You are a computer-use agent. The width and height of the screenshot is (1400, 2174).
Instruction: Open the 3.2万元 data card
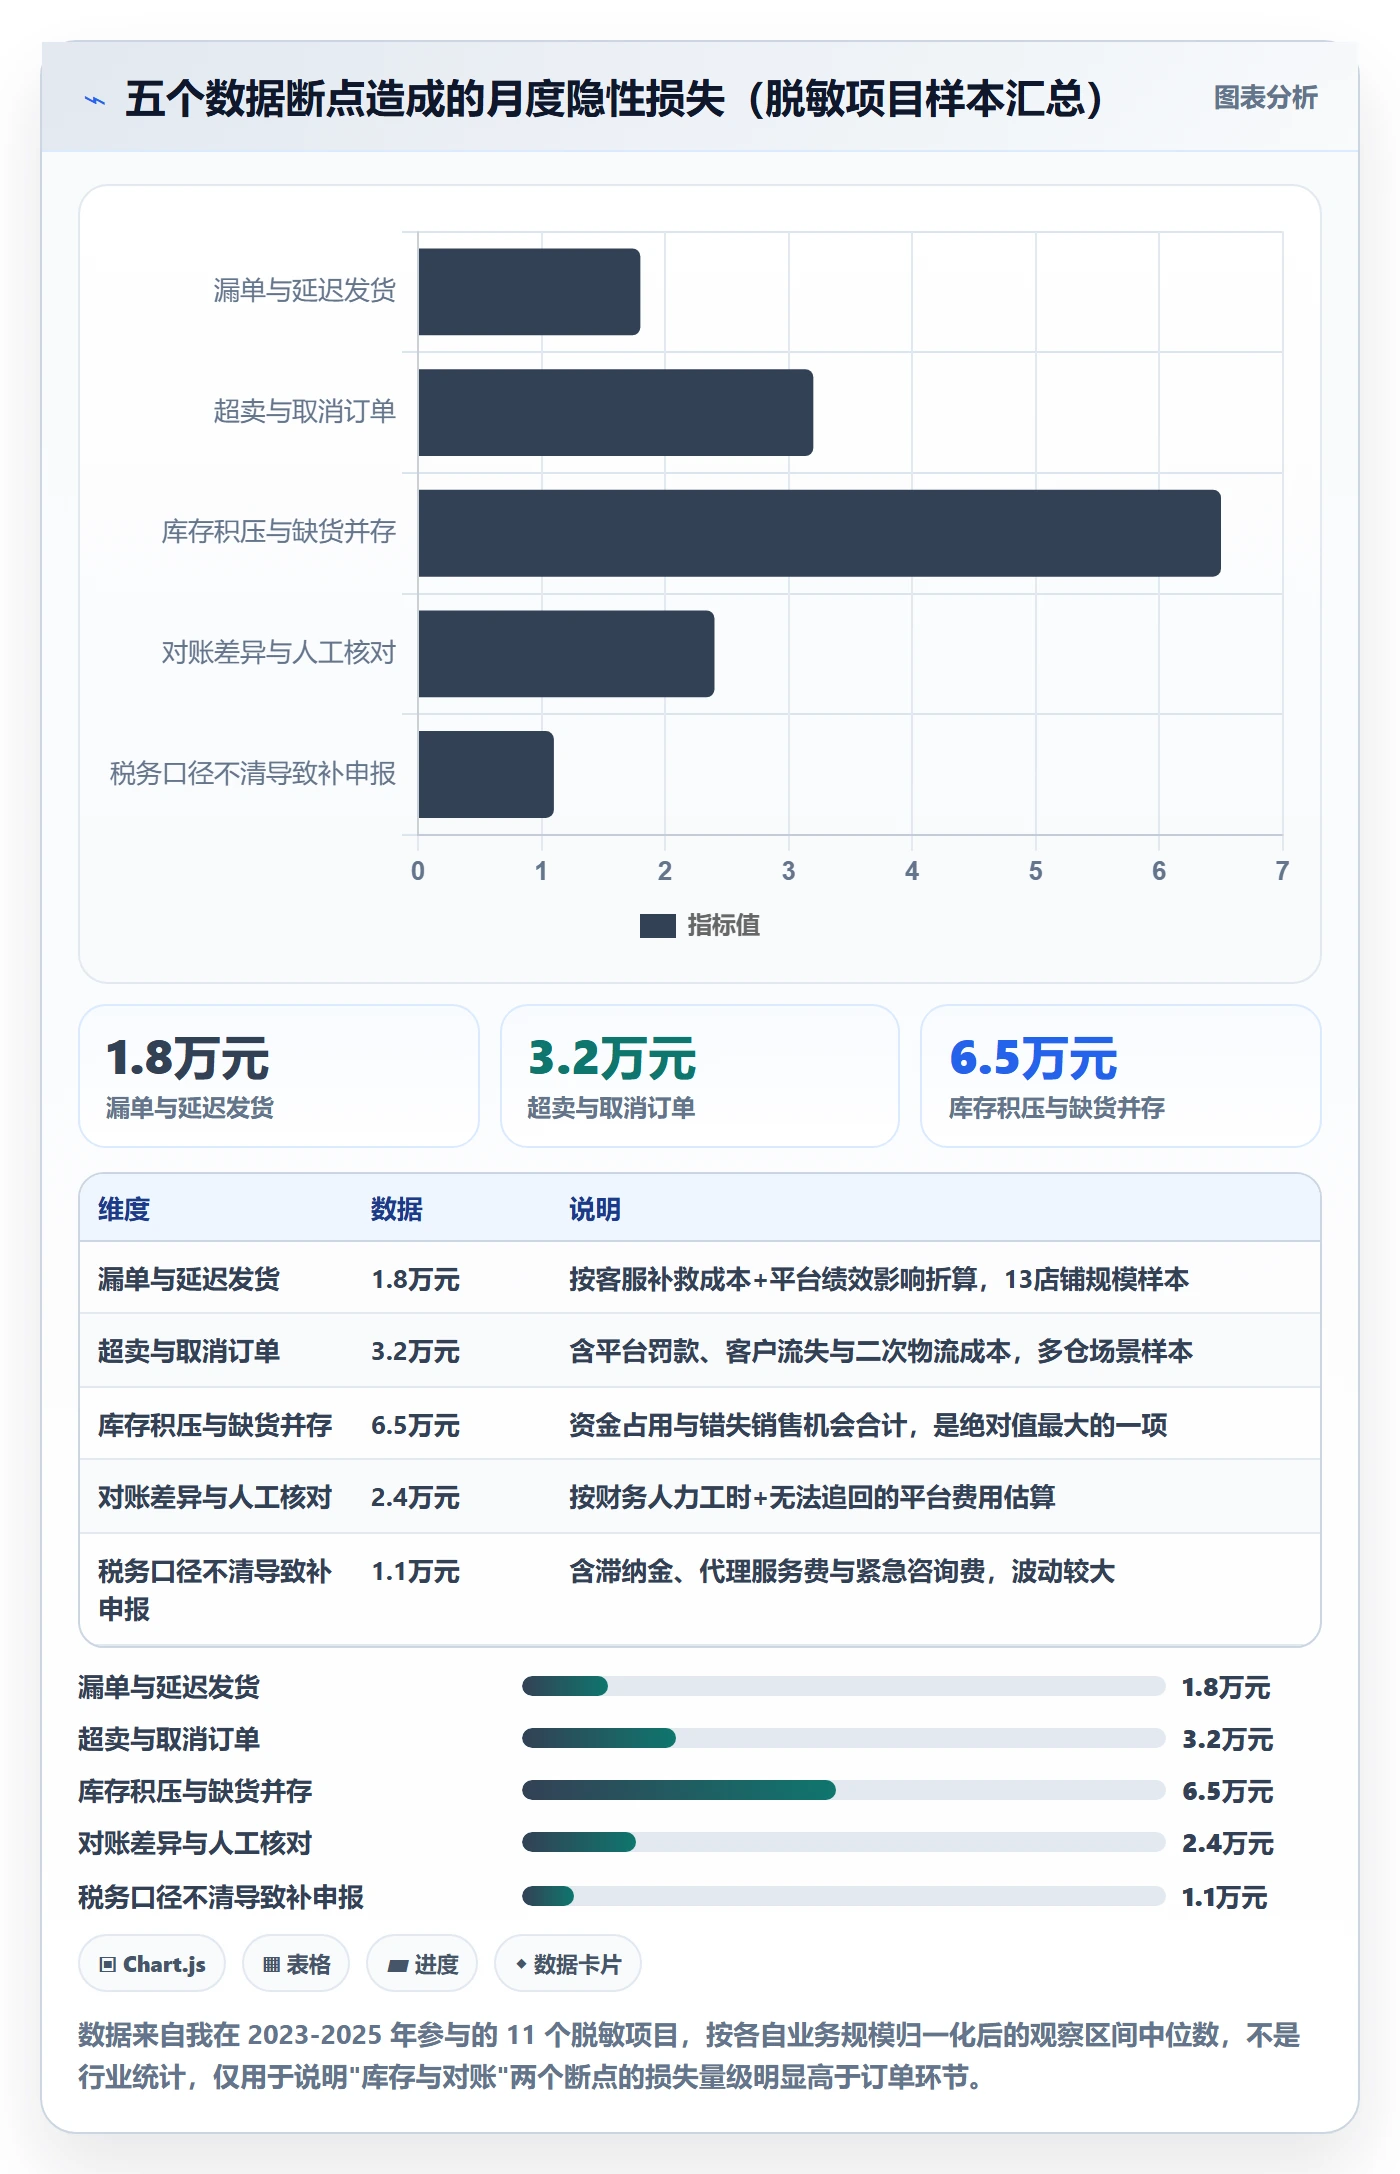(700, 1076)
